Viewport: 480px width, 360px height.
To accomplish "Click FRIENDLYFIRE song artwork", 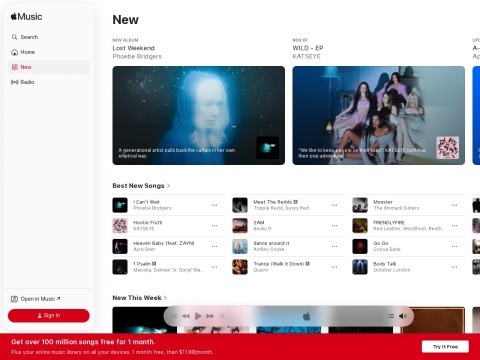I will coord(360,226).
